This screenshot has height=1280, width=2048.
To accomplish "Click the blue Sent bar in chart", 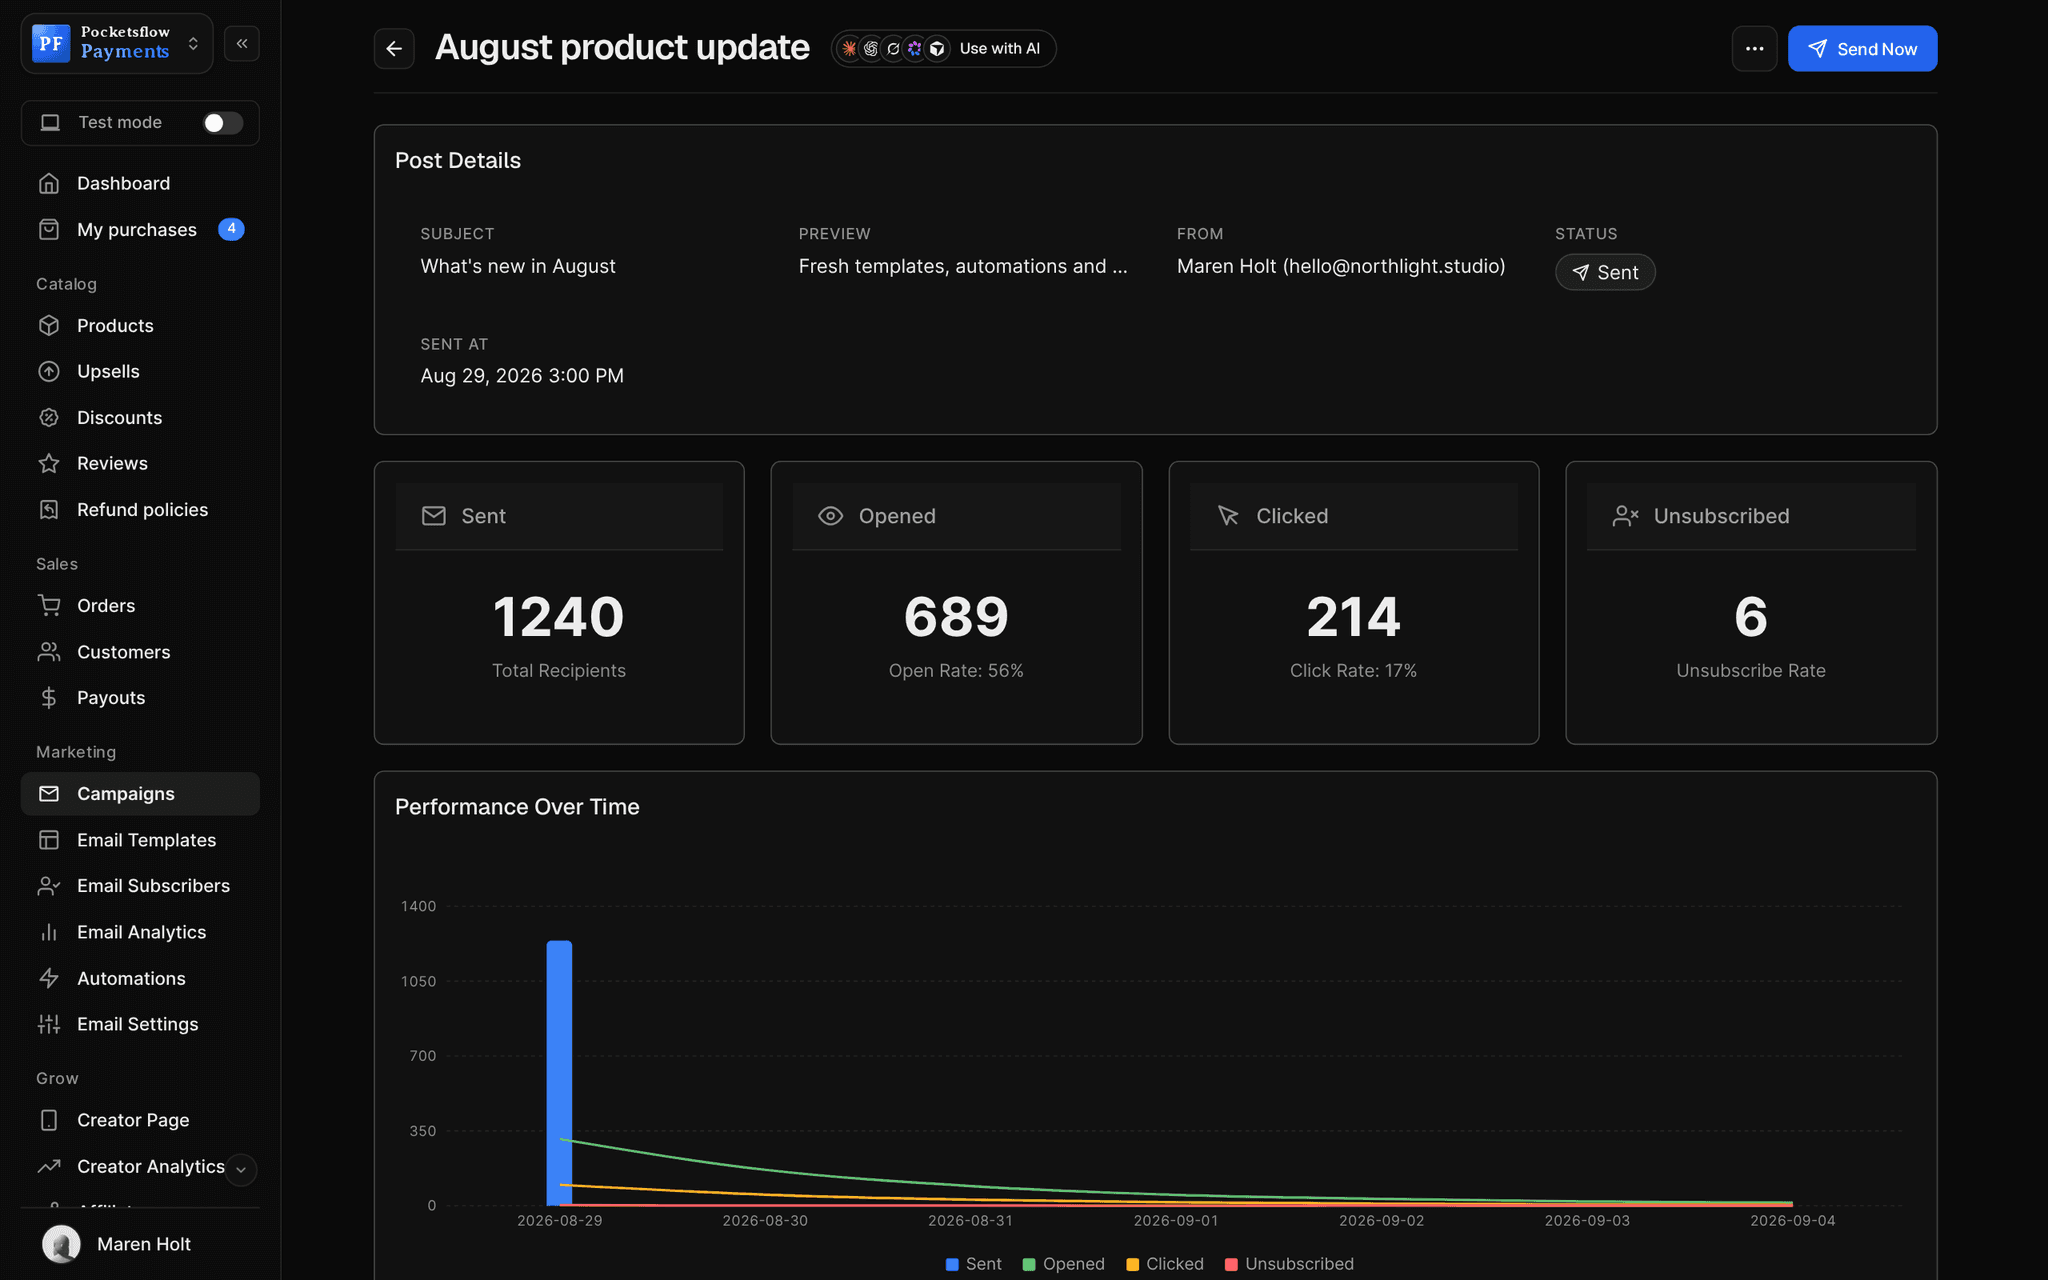I will 559,1072.
